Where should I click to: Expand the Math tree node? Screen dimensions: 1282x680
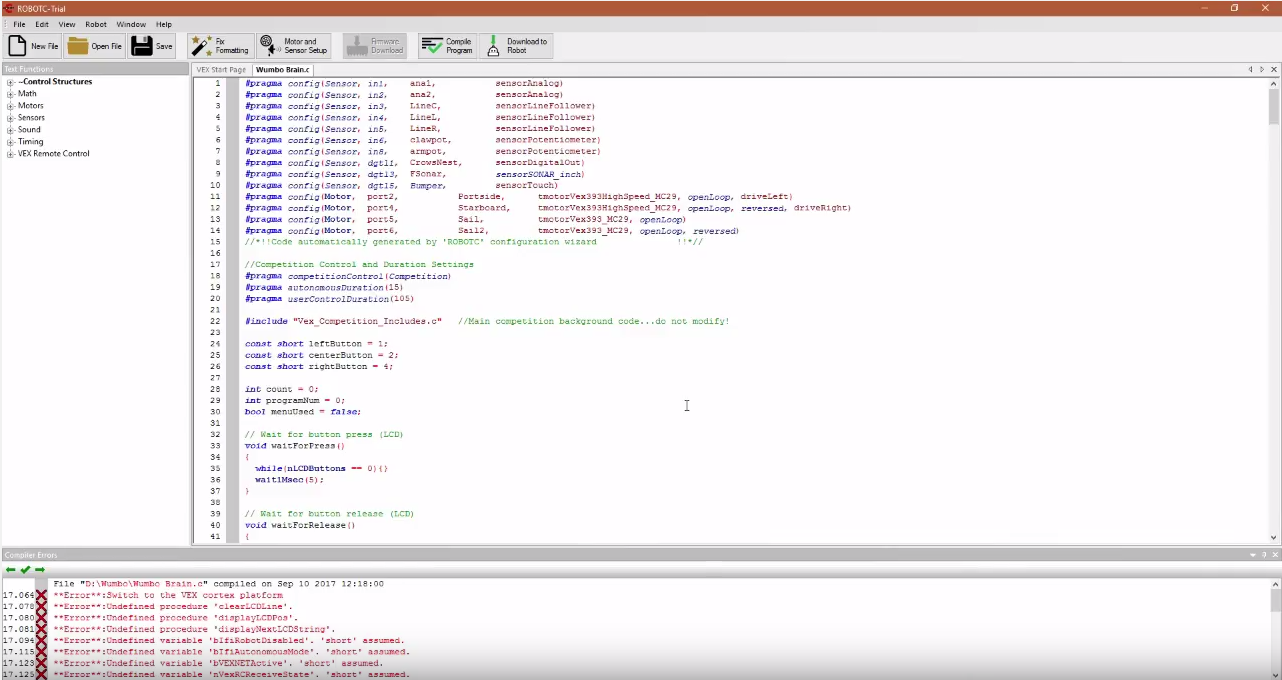pyautogui.click(x=10, y=94)
